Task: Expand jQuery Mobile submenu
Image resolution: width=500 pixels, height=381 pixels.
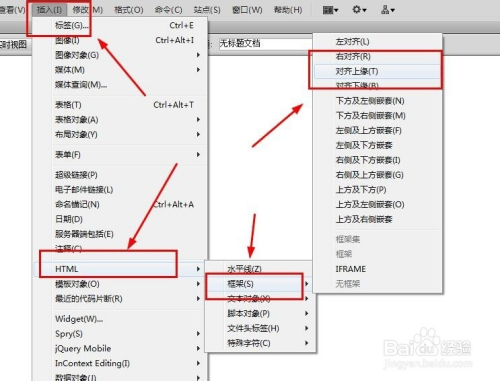Action: 120,349
